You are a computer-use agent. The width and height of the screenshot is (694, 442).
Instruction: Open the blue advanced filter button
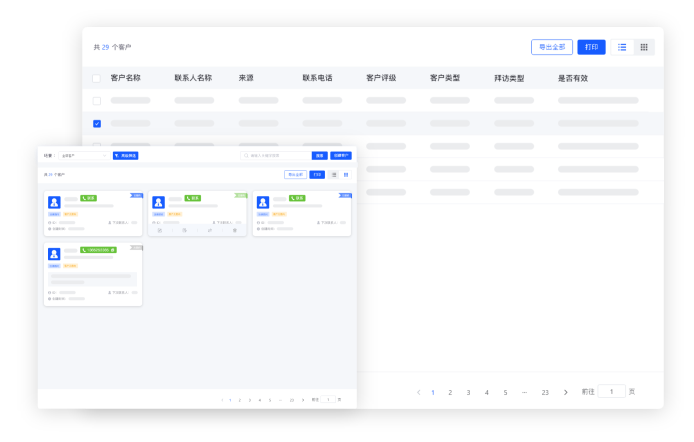click(125, 156)
